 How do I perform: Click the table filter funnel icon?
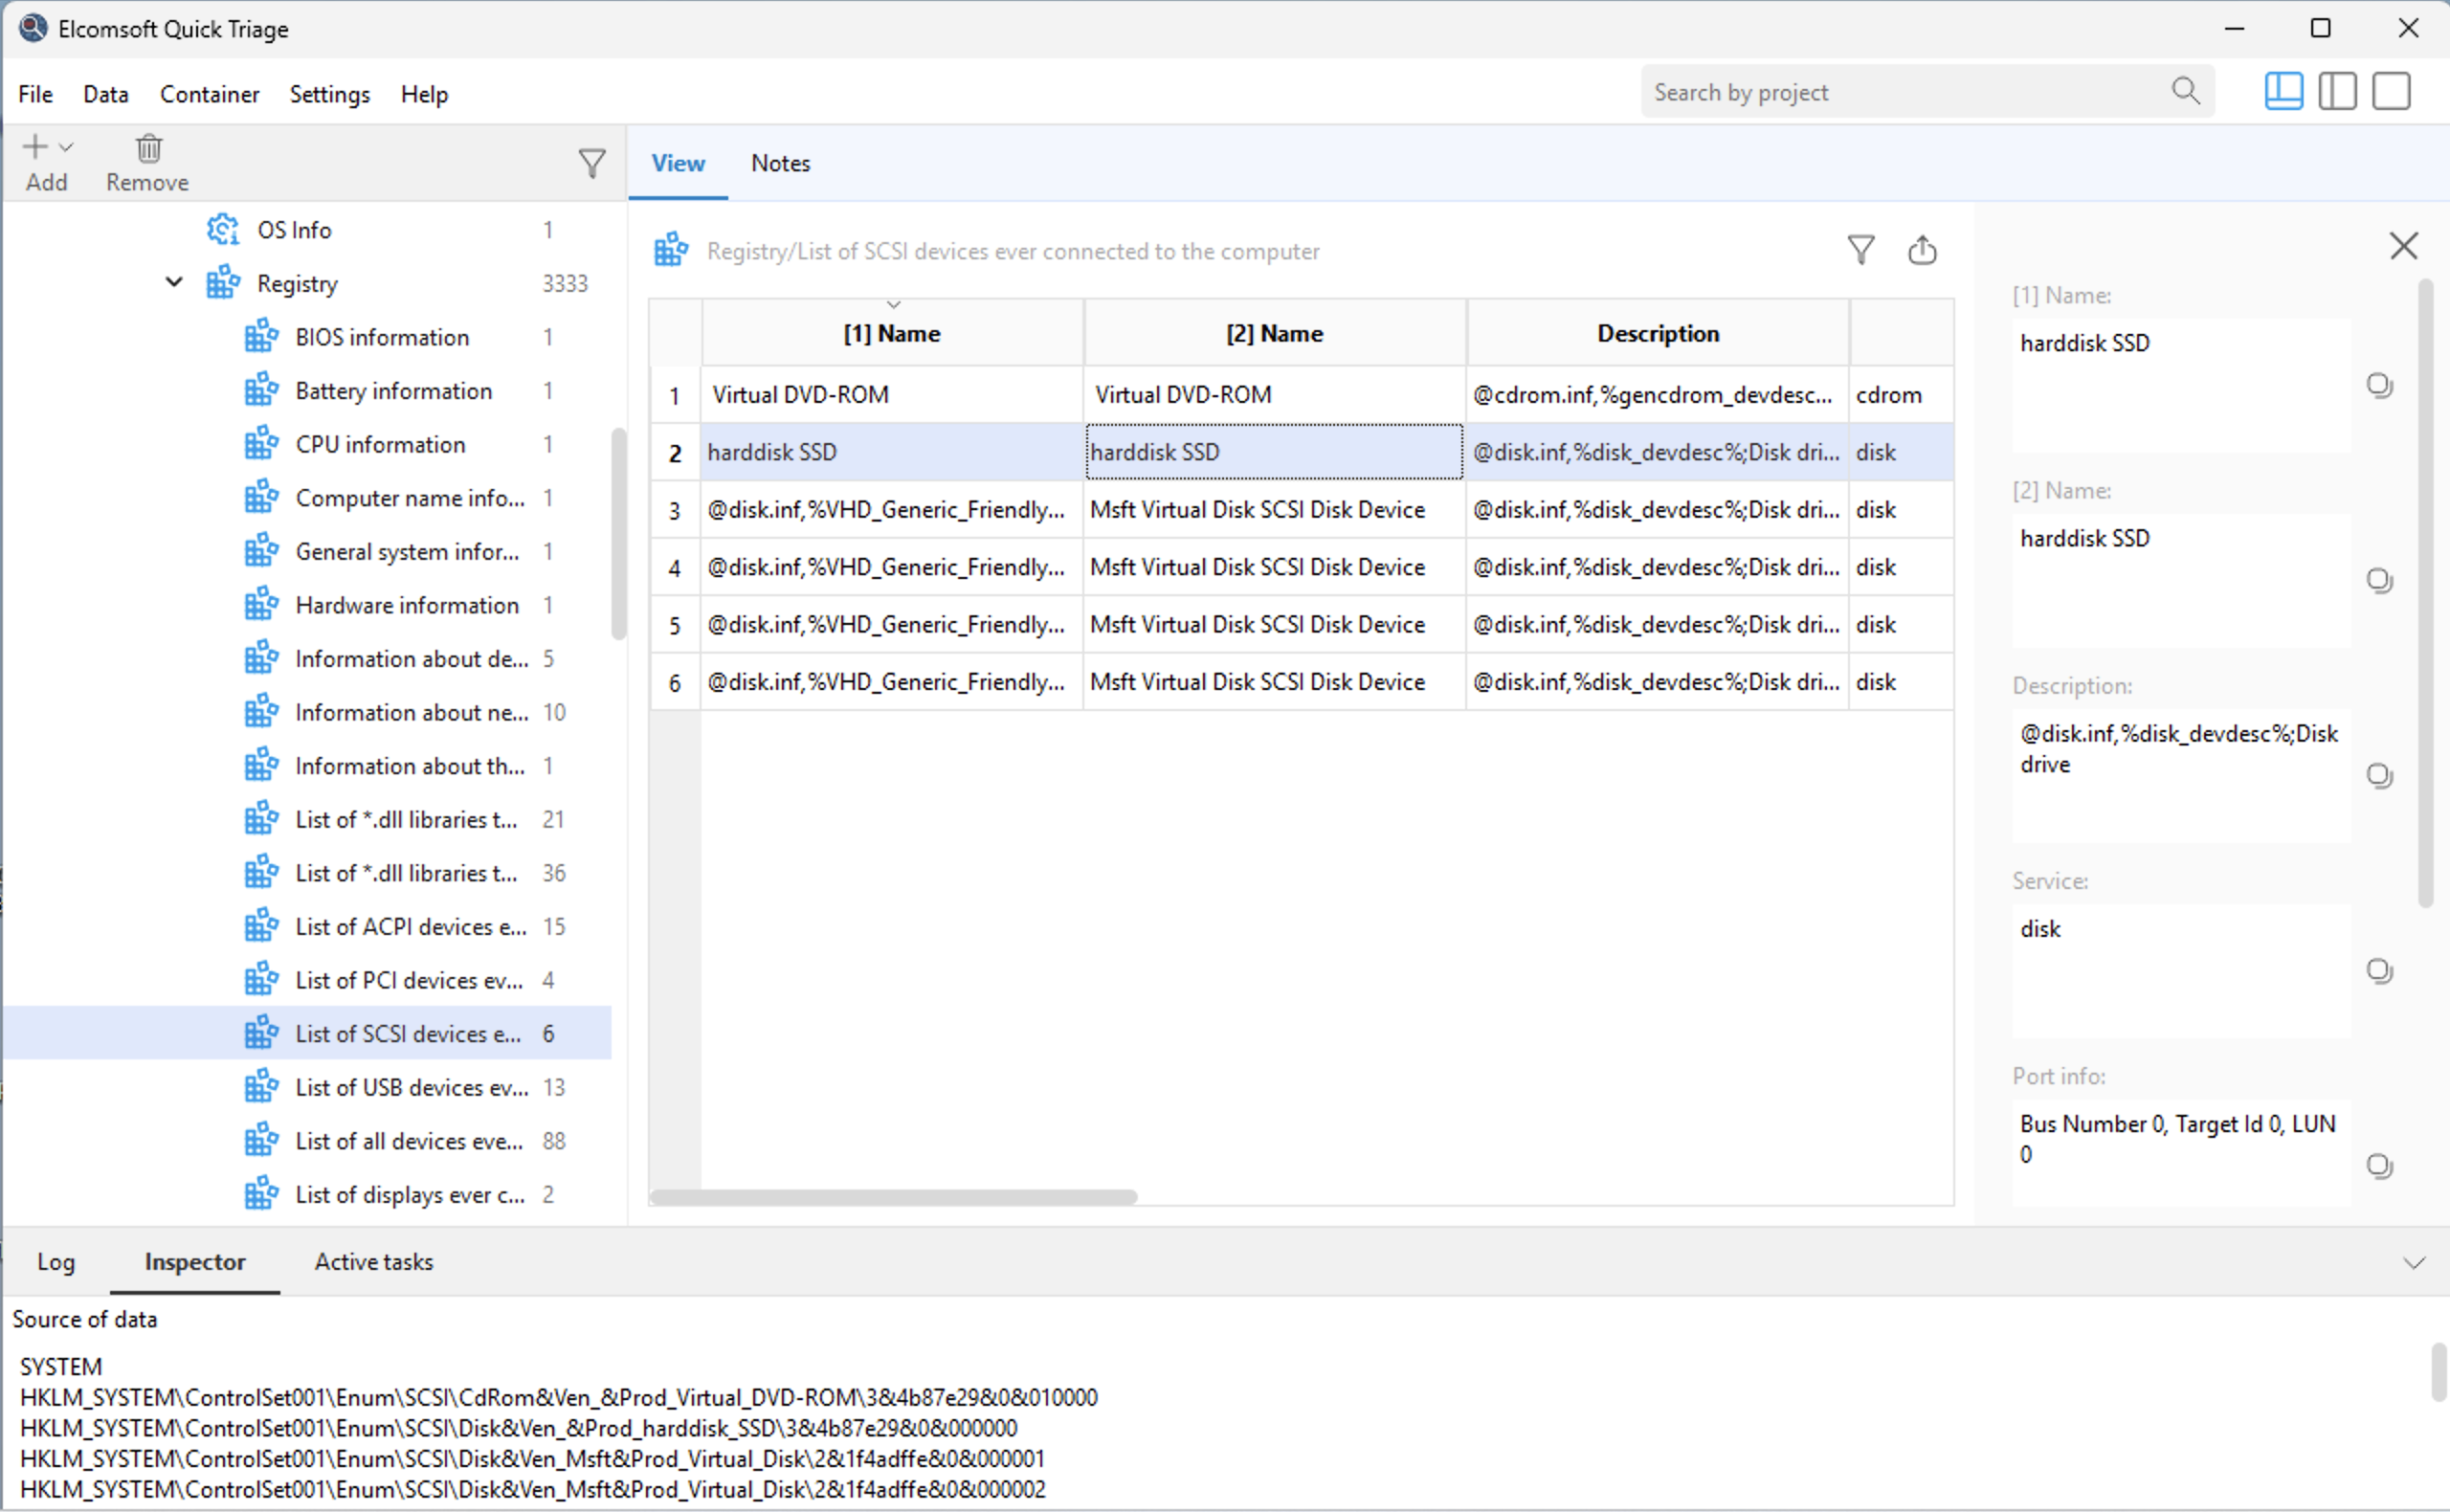[x=1860, y=250]
